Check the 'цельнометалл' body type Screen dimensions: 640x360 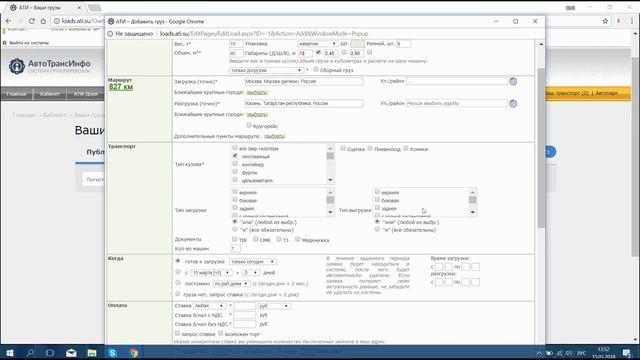coord(235,180)
